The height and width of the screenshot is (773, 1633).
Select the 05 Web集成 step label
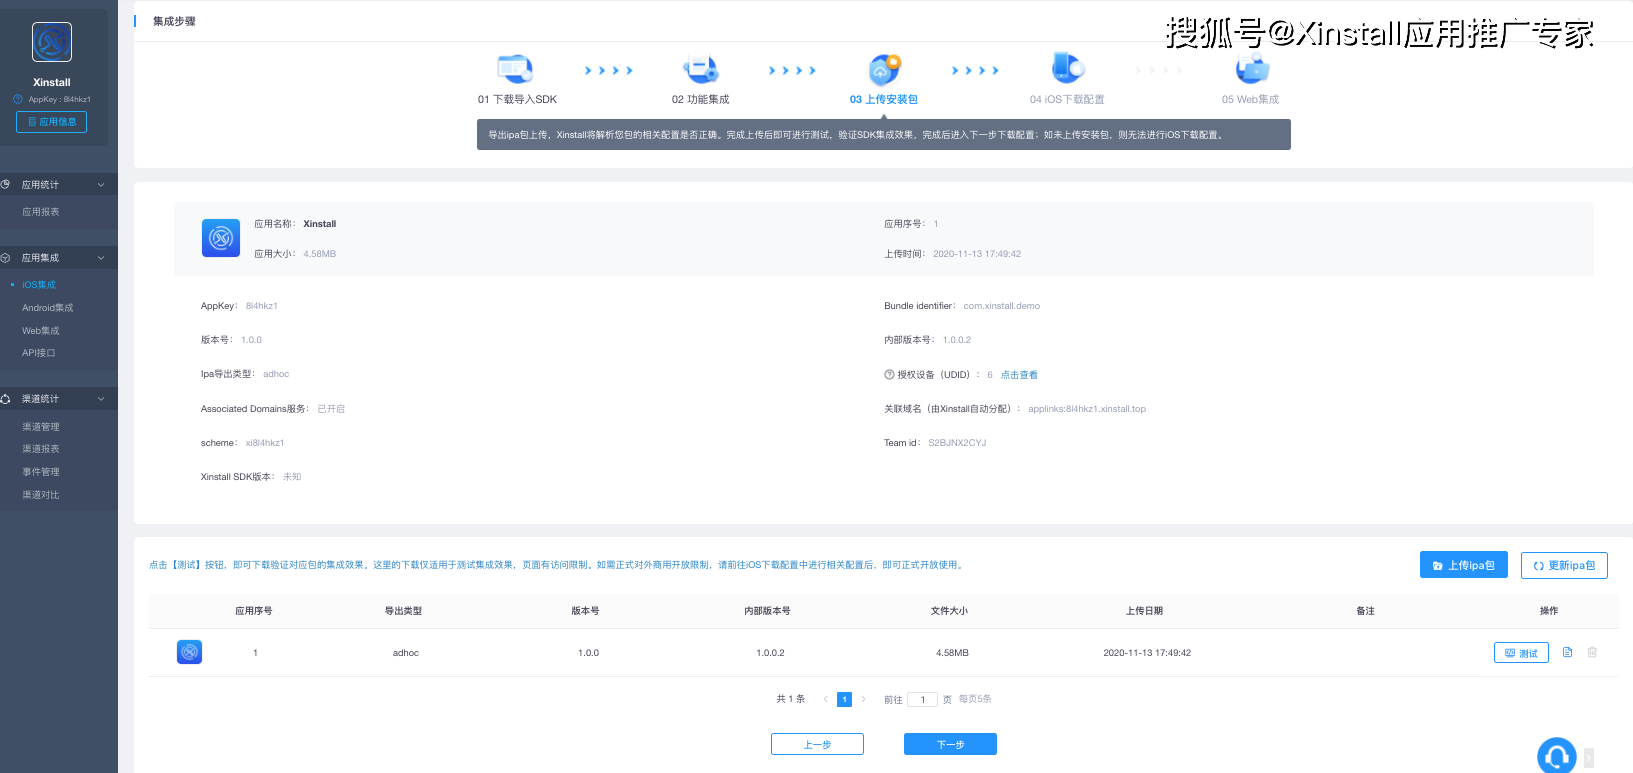1250,100
